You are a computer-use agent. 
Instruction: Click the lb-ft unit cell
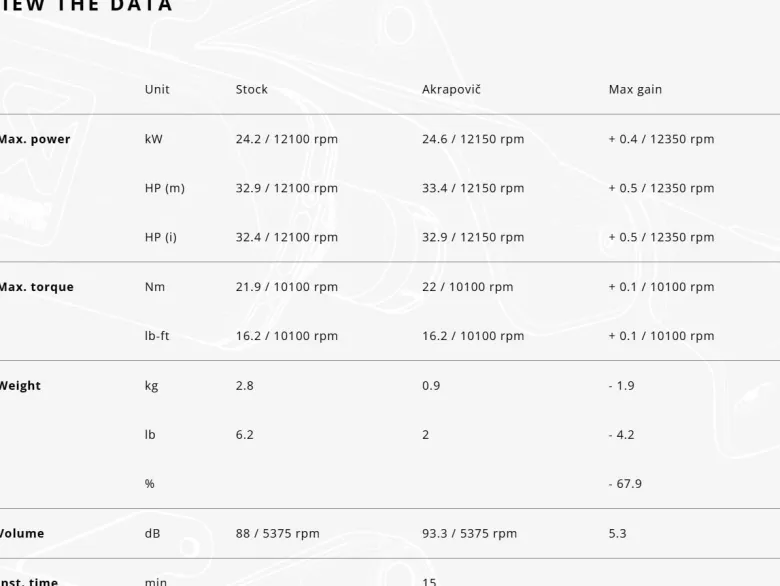(x=157, y=336)
